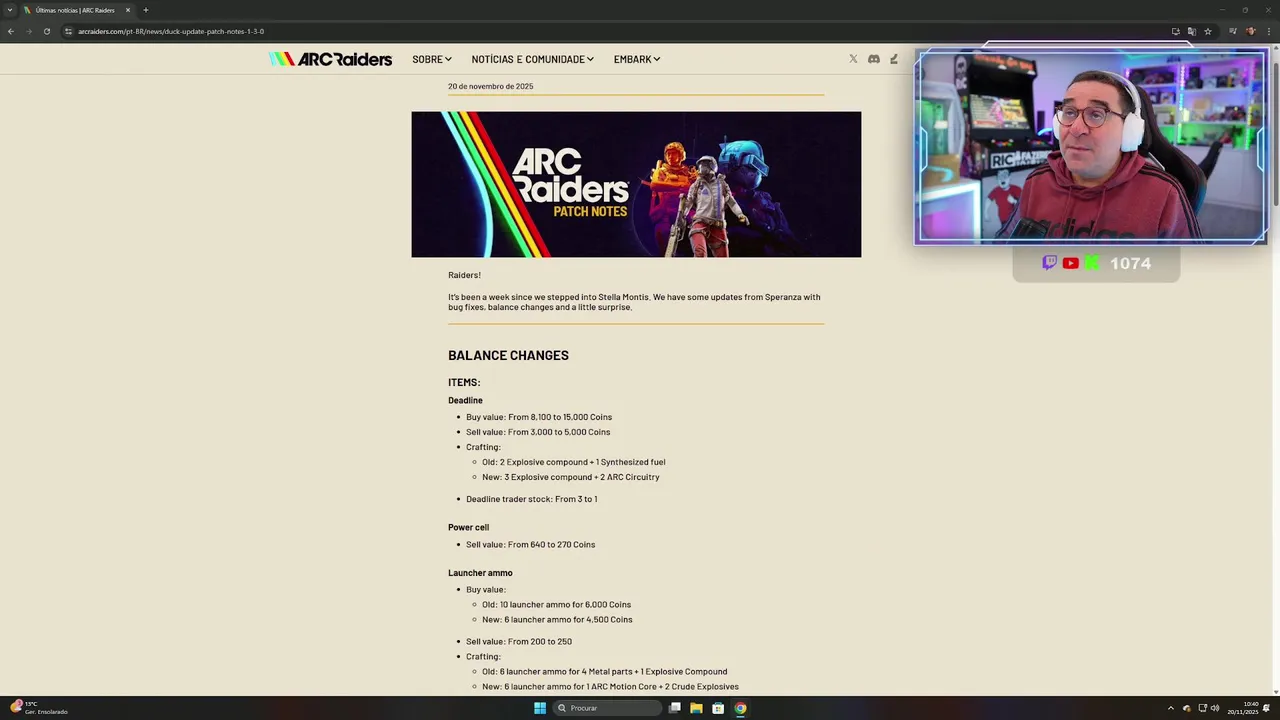
Task: Open Chrome three-dot menu
Action: point(1267,31)
